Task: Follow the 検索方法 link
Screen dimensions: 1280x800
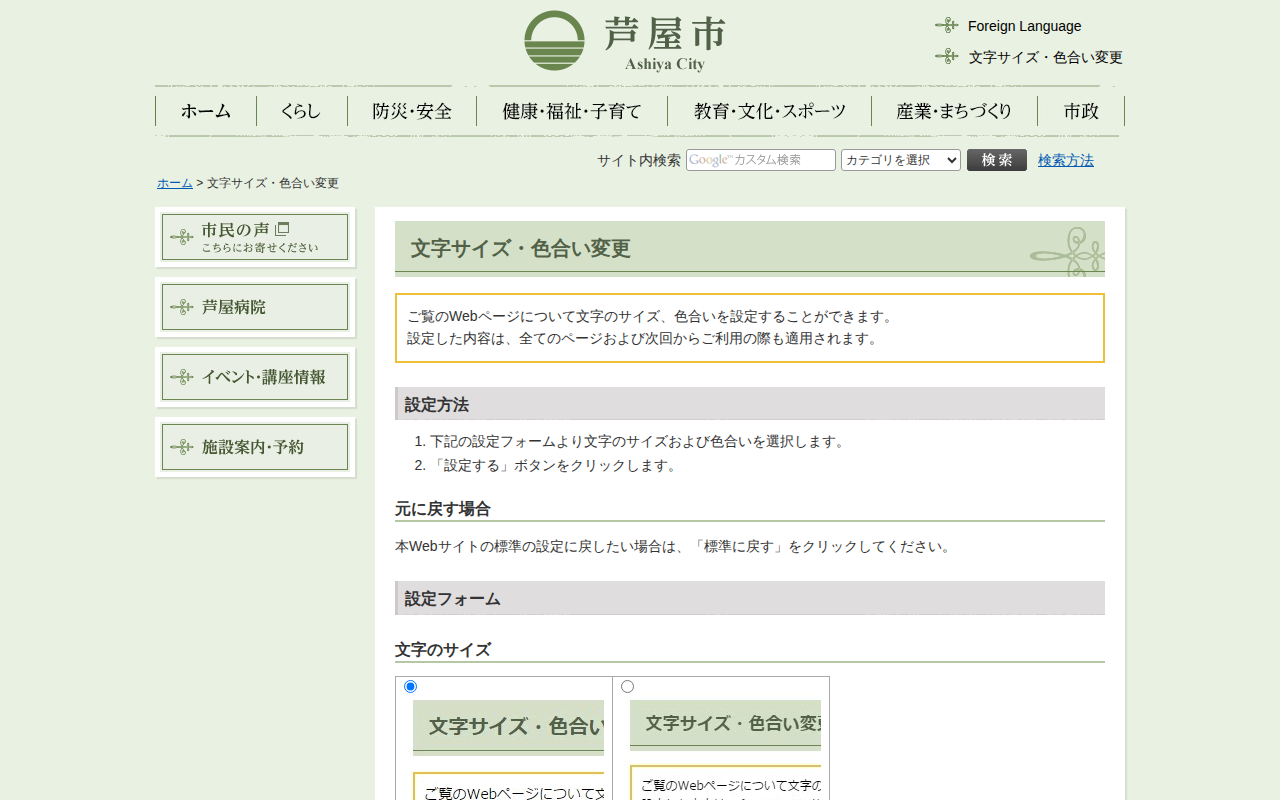Action: point(1065,160)
